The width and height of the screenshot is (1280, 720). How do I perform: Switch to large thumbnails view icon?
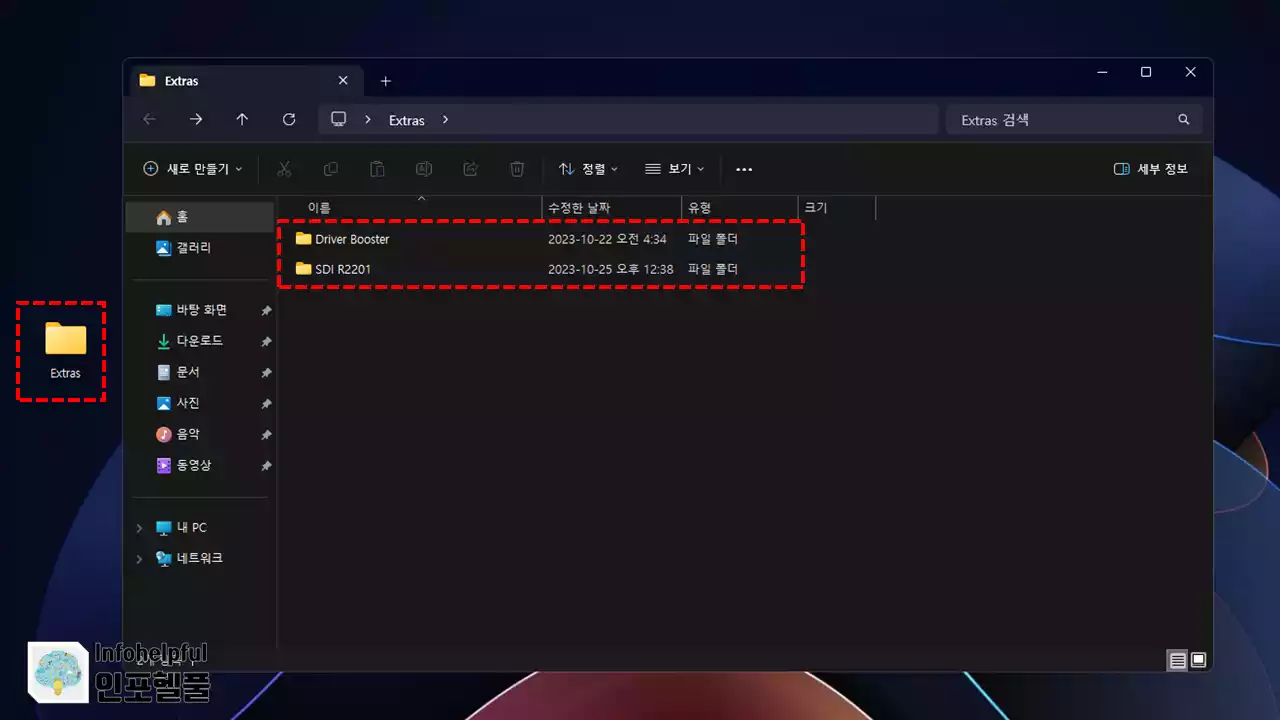click(1198, 660)
